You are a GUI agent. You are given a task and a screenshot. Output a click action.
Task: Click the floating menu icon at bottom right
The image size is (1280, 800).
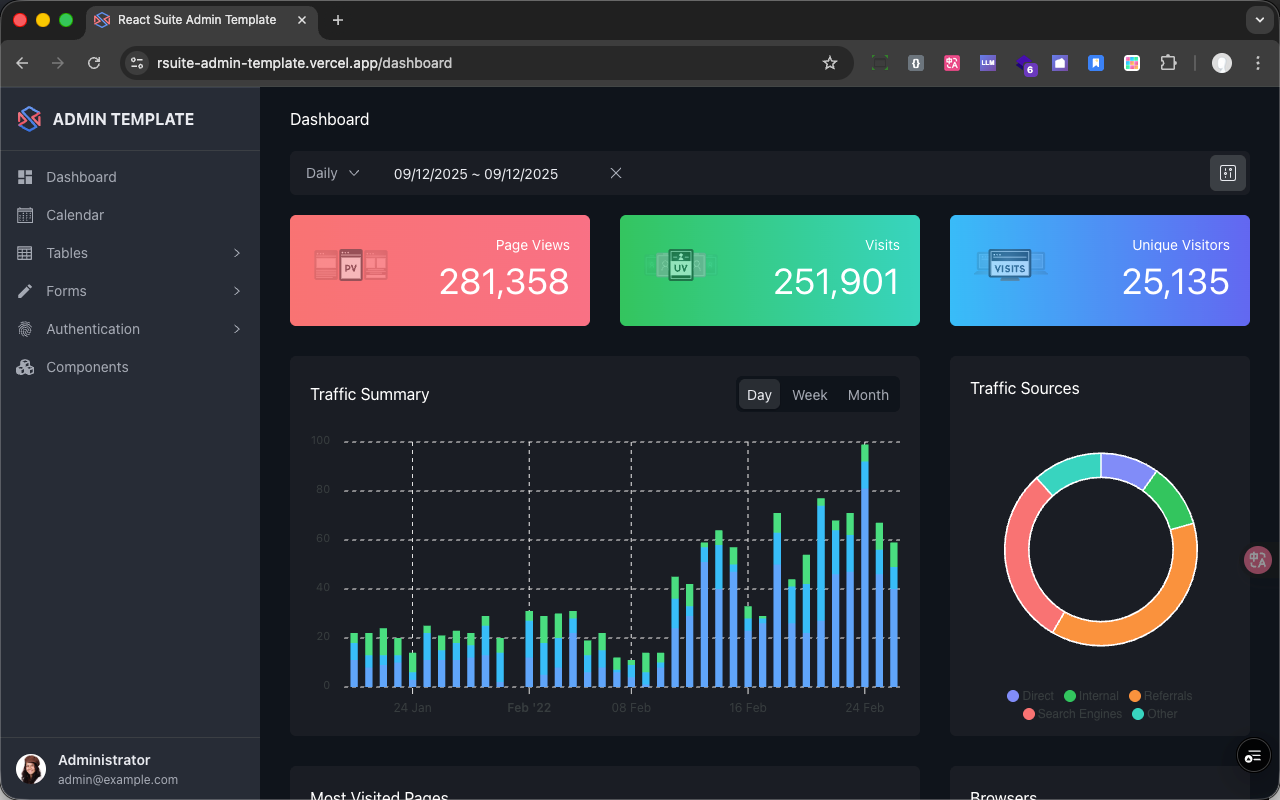1253,756
